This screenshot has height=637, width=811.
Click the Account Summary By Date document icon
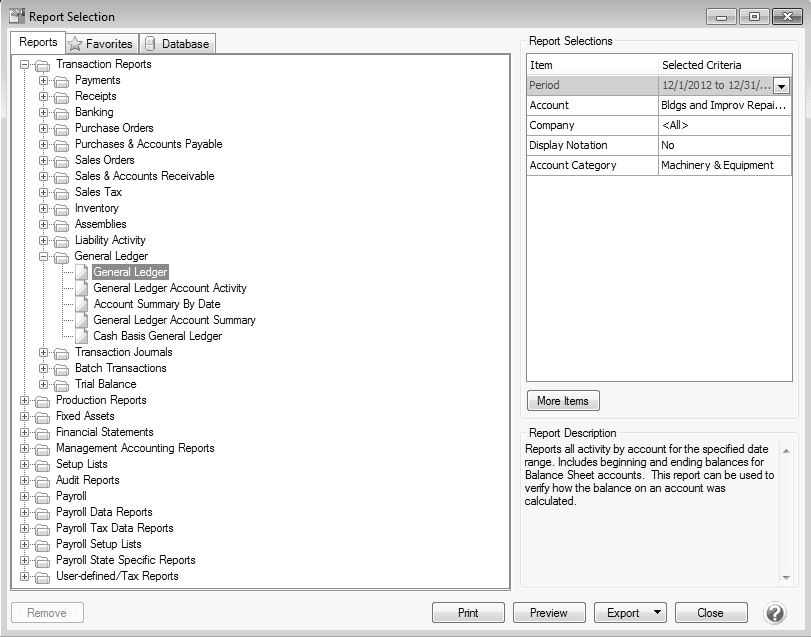[82, 304]
